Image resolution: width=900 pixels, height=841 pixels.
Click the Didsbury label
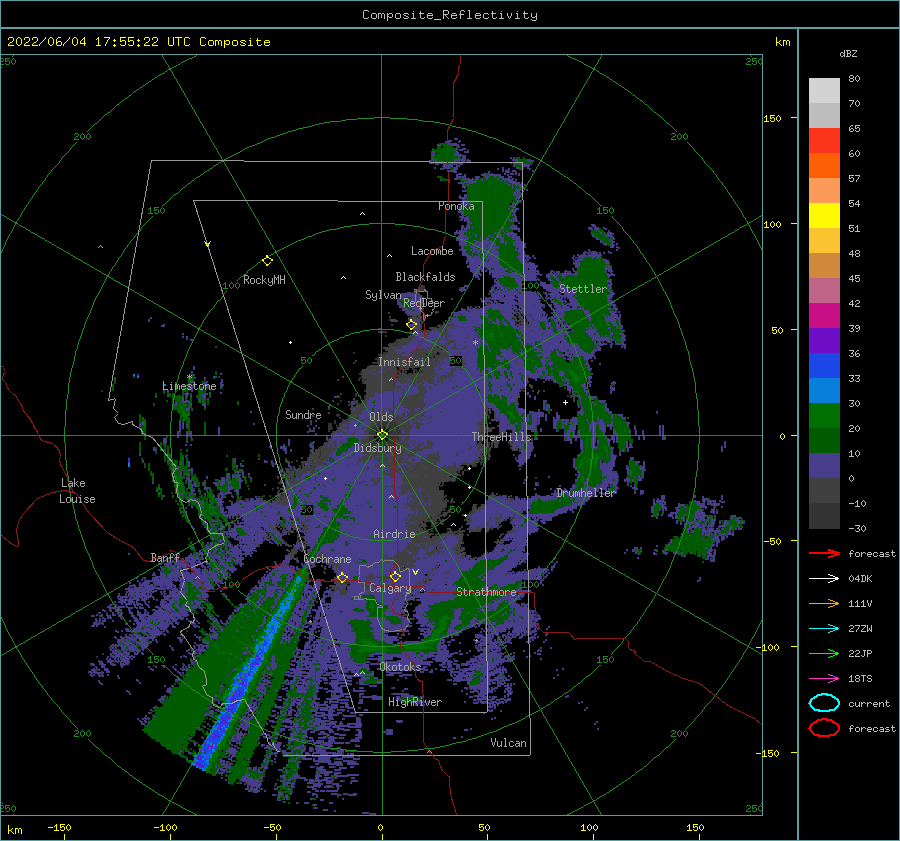tap(378, 448)
